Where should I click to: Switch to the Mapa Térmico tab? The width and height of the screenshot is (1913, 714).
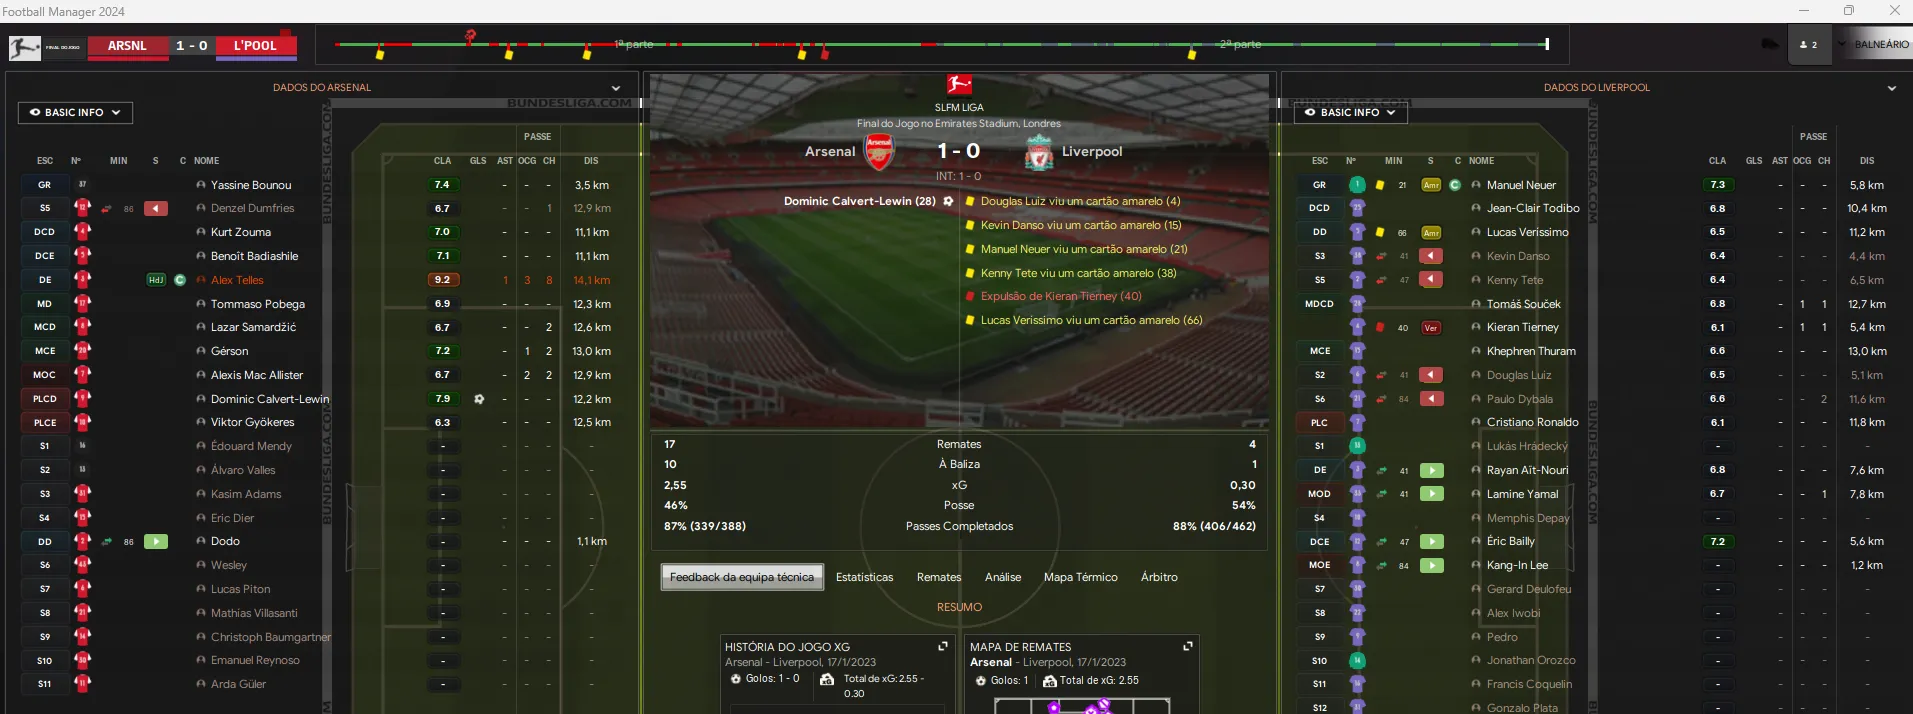[1080, 577]
